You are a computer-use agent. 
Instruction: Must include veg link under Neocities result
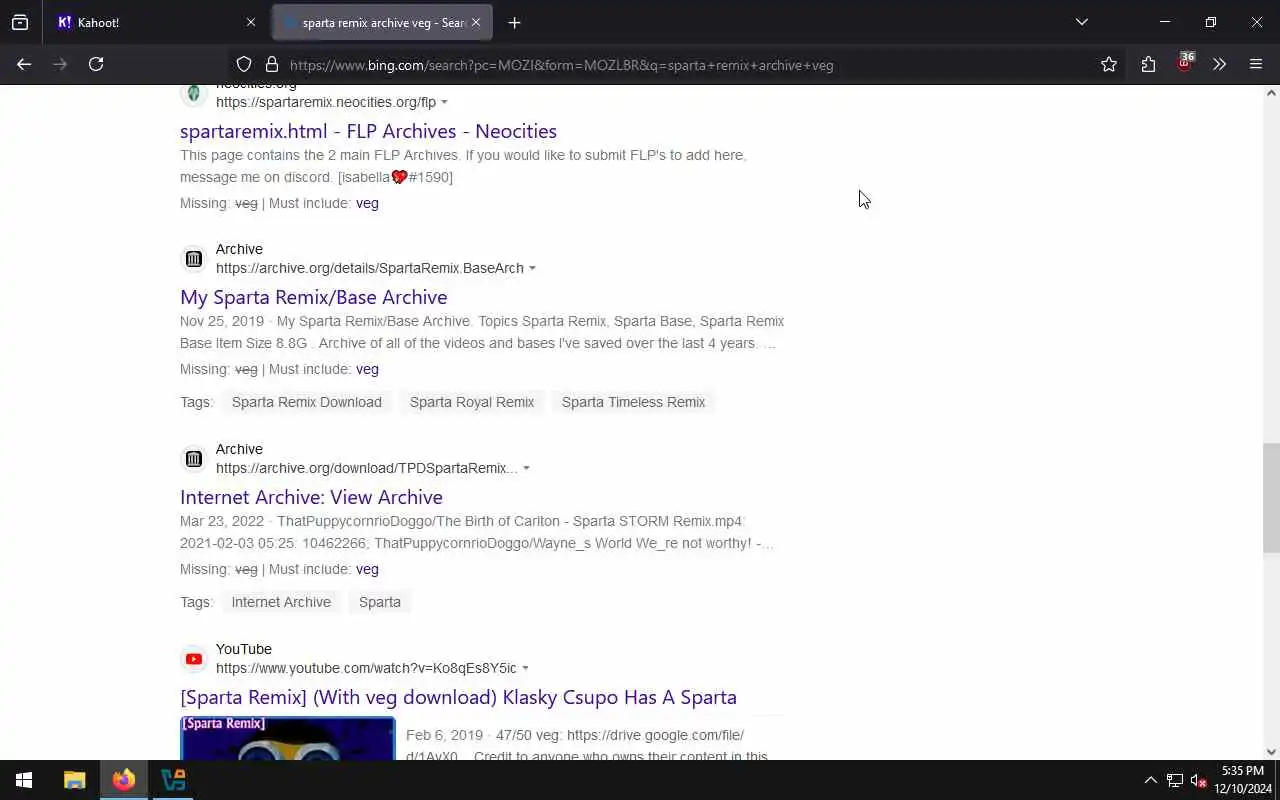click(x=367, y=203)
